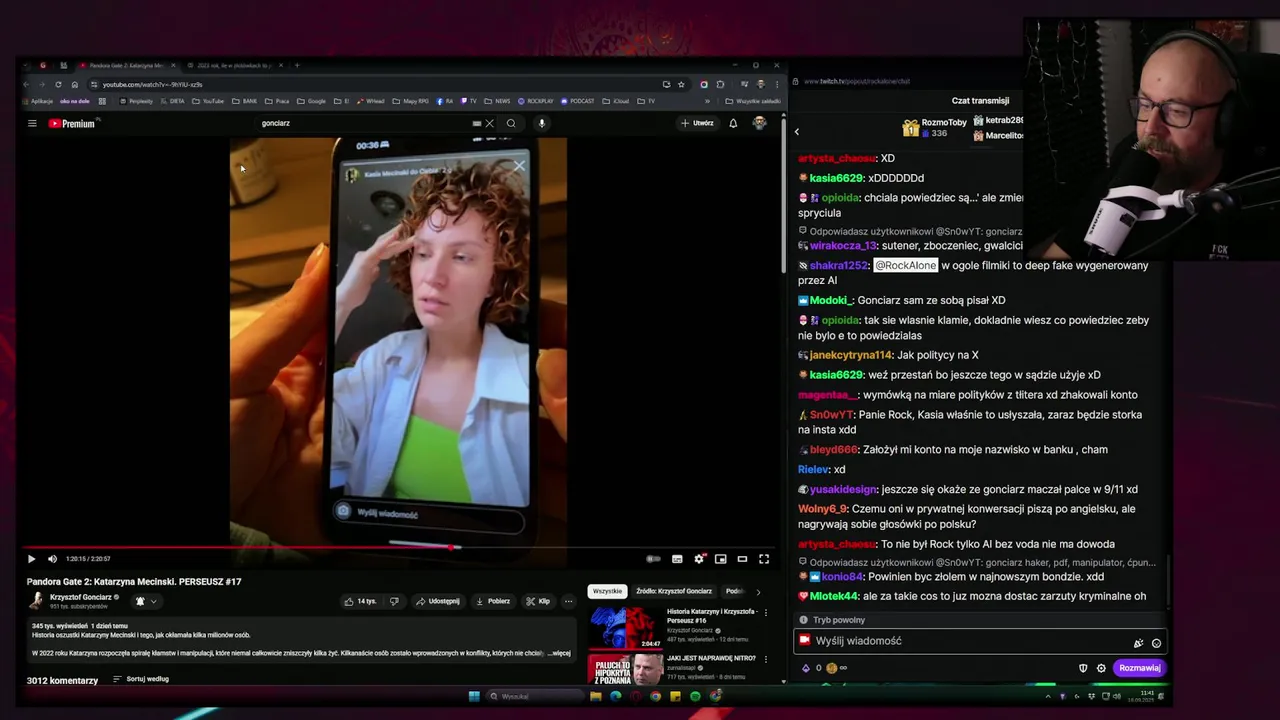Click Twitch chat message input field
Image resolution: width=1280 pixels, height=720 pixels.
pos(981,641)
